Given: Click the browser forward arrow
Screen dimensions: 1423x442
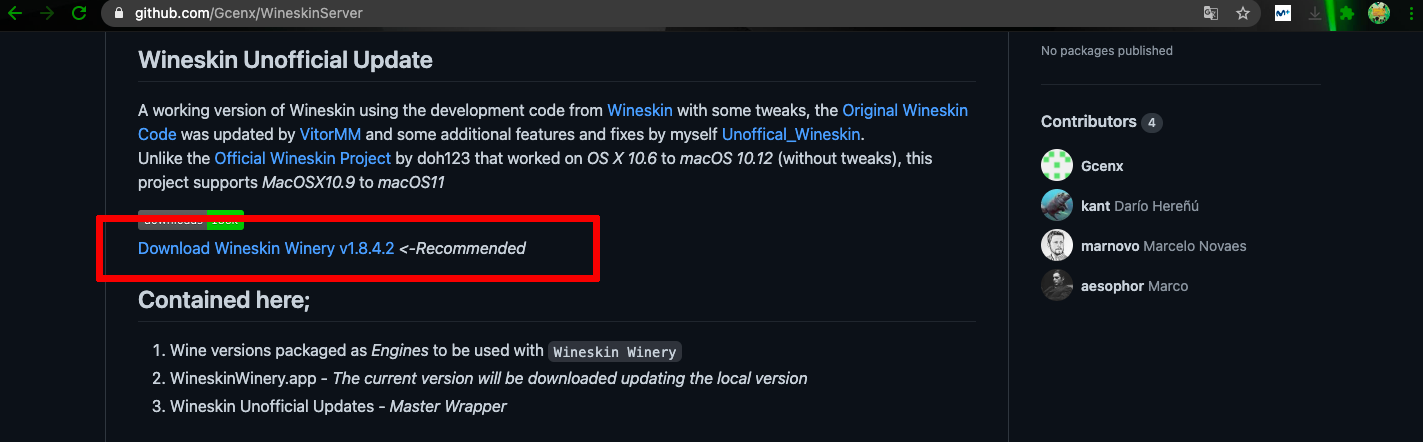Looking at the screenshot, I should (47, 14).
